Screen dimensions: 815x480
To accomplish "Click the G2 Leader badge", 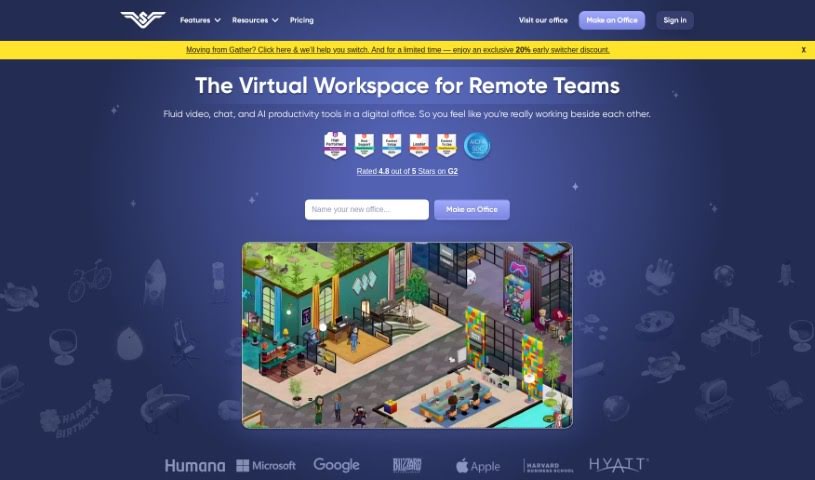I will (x=419, y=145).
